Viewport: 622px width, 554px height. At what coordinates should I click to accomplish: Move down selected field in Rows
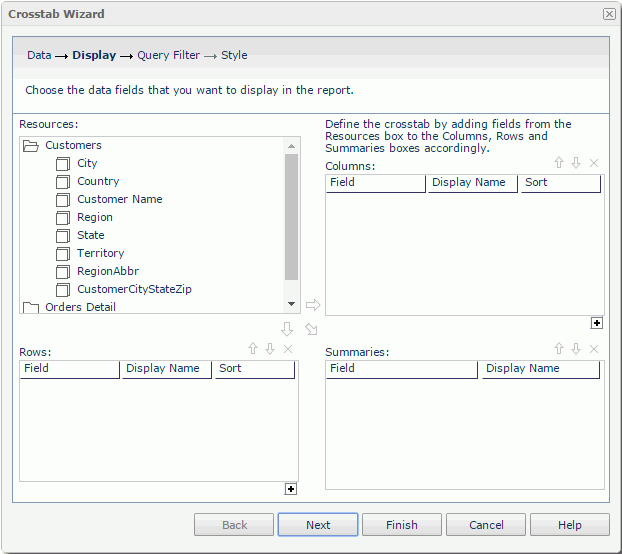pyautogui.click(x=270, y=349)
